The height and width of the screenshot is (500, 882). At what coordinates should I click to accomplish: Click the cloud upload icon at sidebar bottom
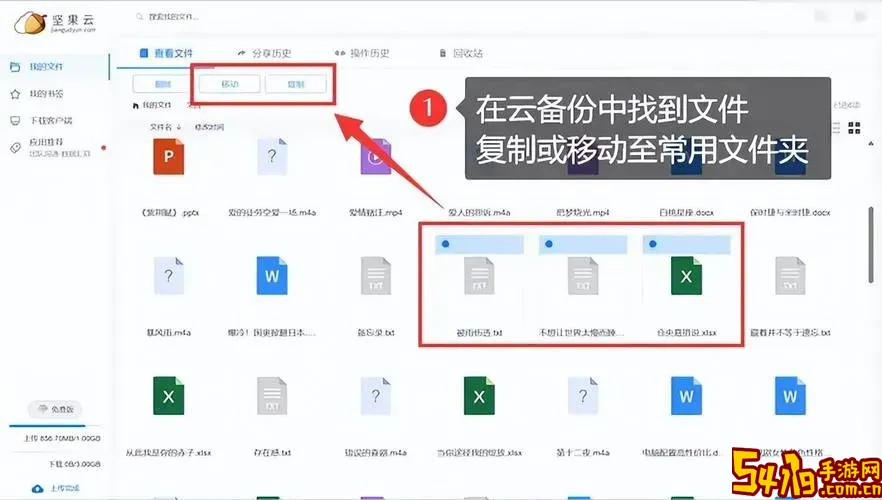[x=38, y=488]
